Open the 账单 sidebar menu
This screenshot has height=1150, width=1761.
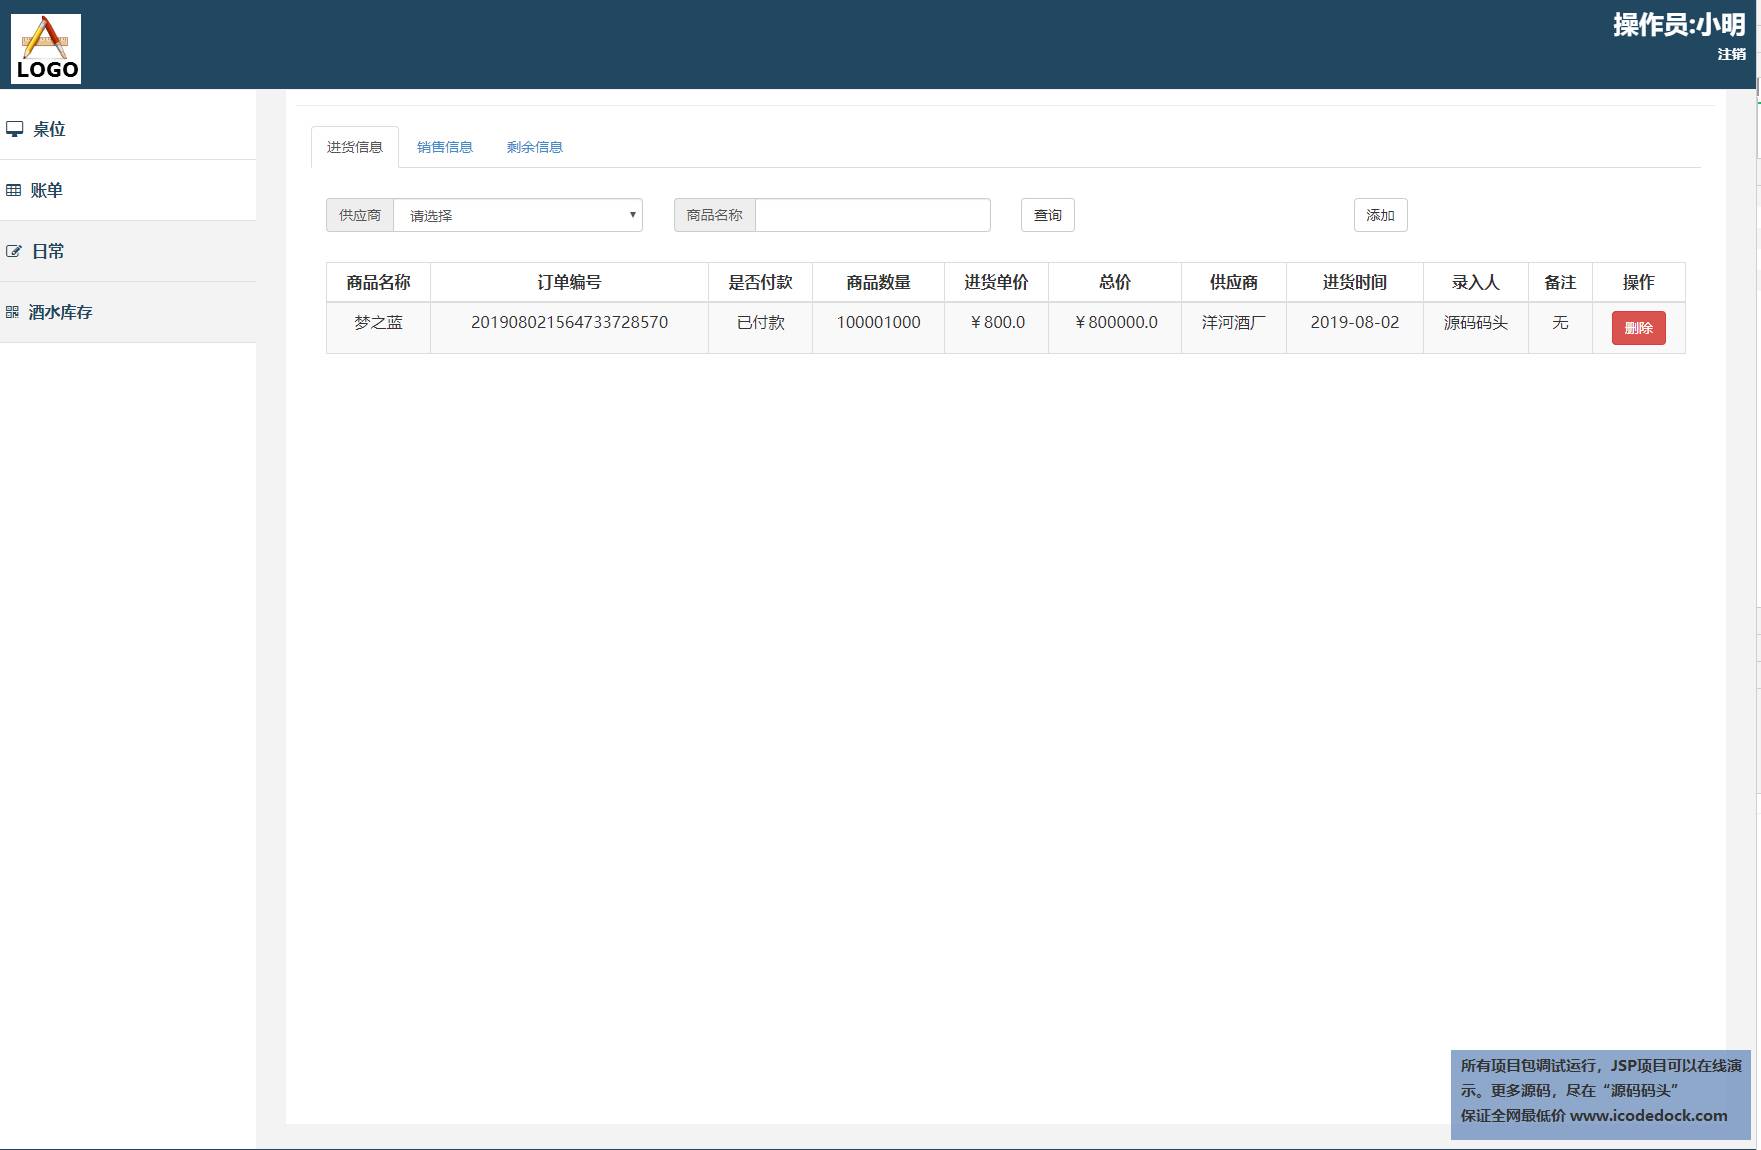128,190
